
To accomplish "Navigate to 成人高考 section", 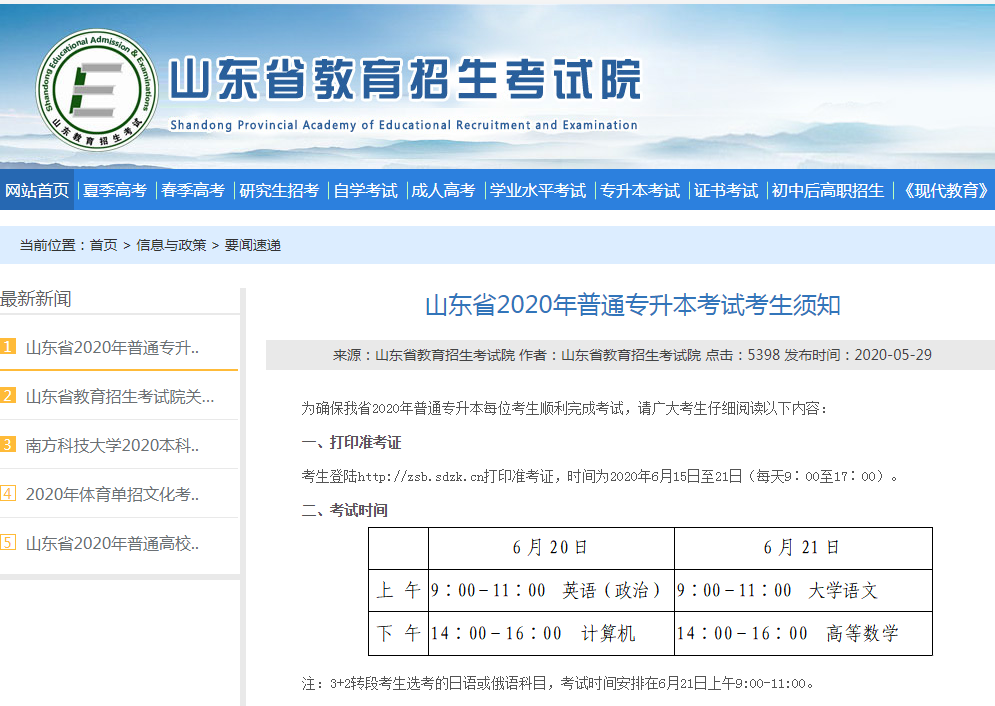I will click(444, 190).
